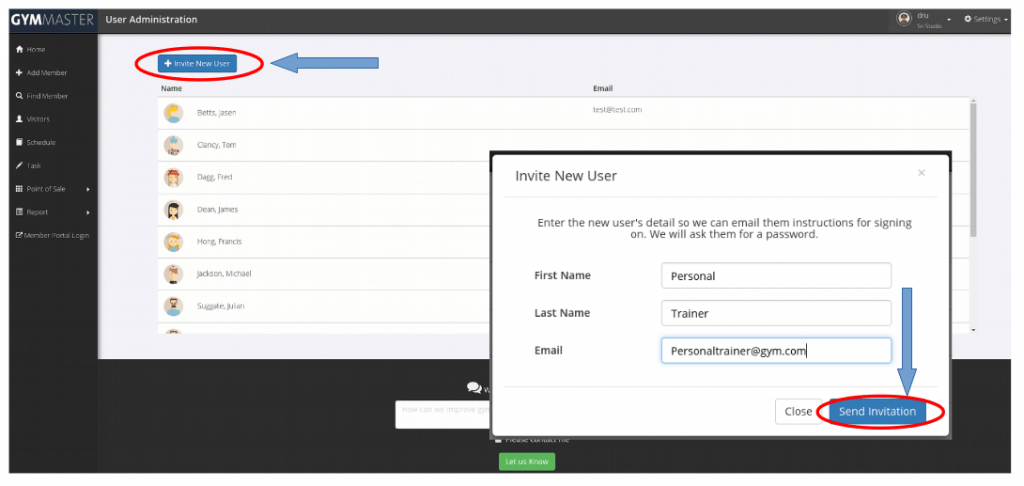
Task: Click Jasen Betts avatar thumbnail
Action: click(173, 113)
